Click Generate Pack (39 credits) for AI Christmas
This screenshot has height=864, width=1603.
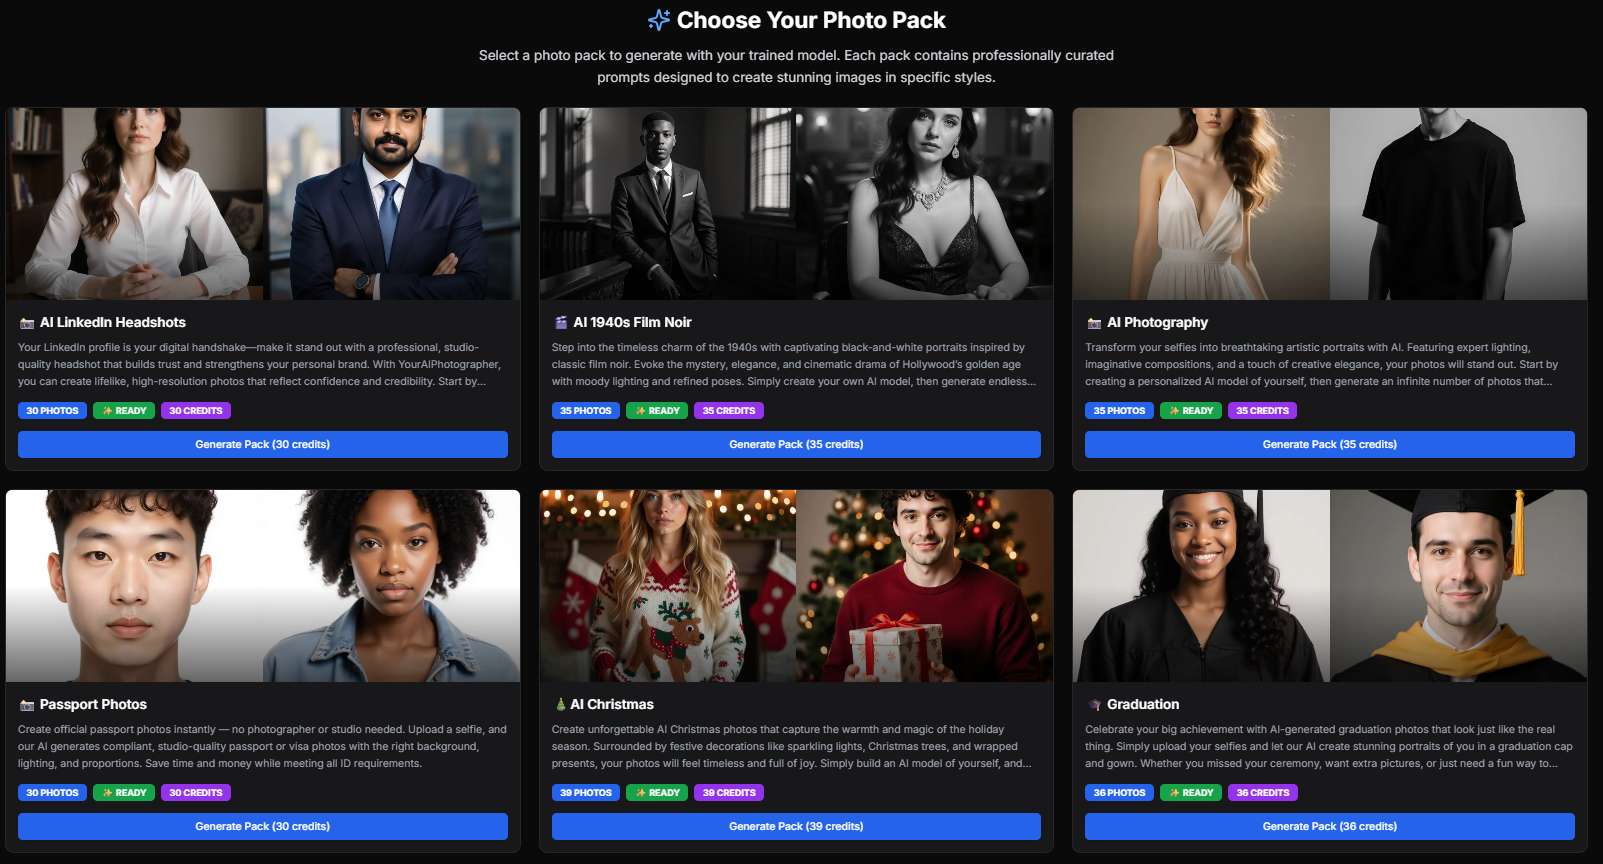tap(795, 826)
